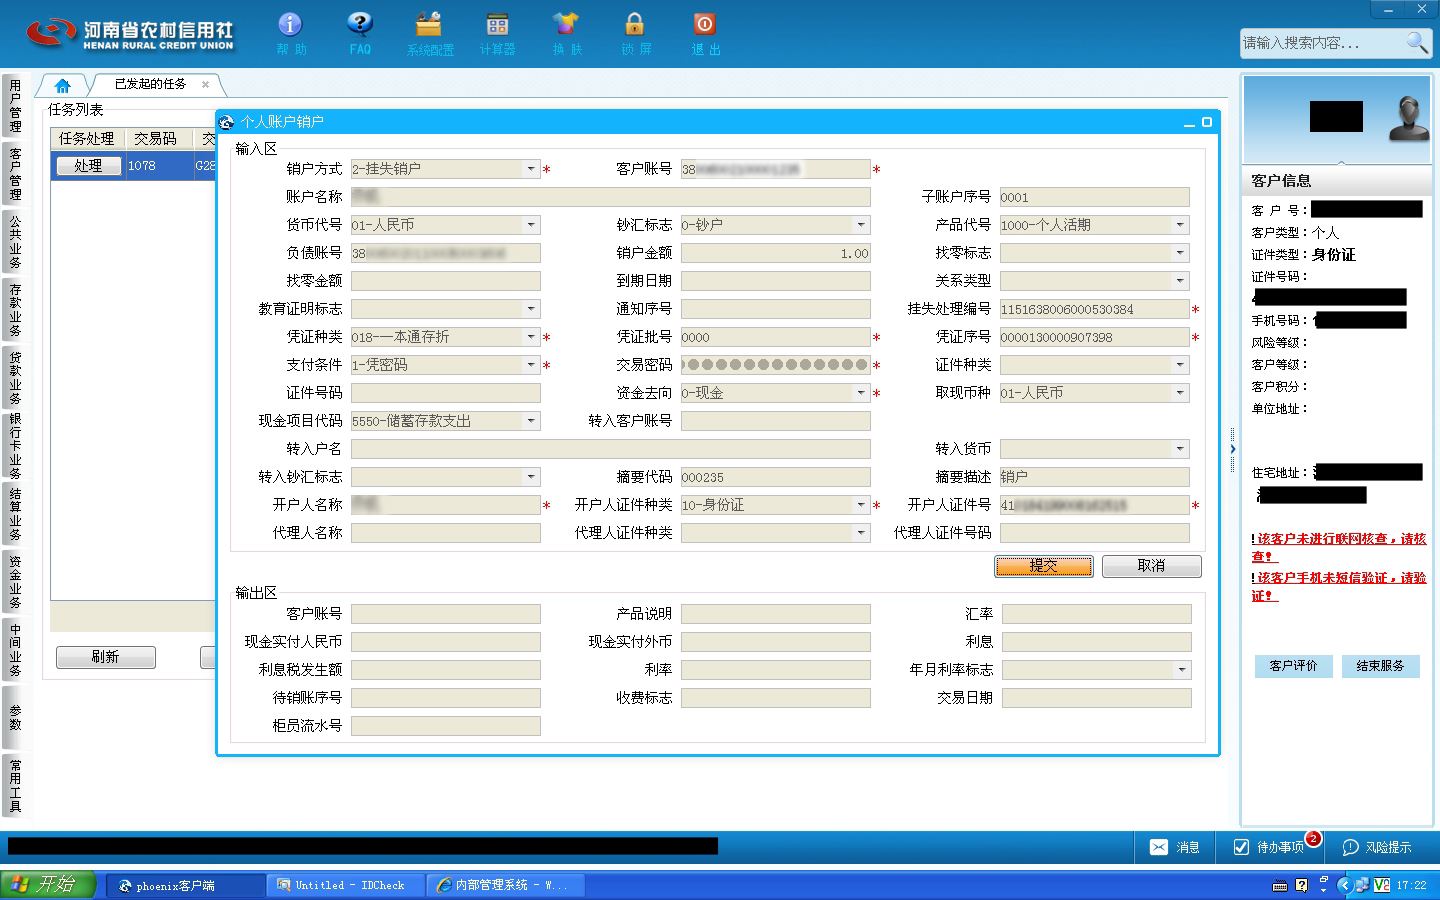The height and width of the screenshot is (900, 1440).
Task: Switch to the 已发起的任务 tab
Action: [x=150, y=84]
